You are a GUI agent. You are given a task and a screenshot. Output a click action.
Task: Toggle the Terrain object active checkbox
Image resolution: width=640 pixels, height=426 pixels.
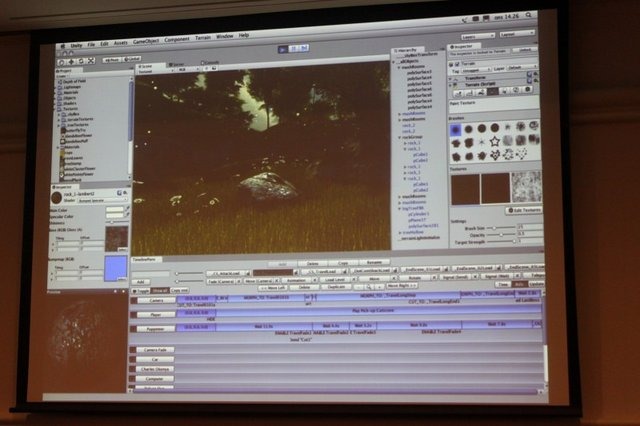point(457,64)
